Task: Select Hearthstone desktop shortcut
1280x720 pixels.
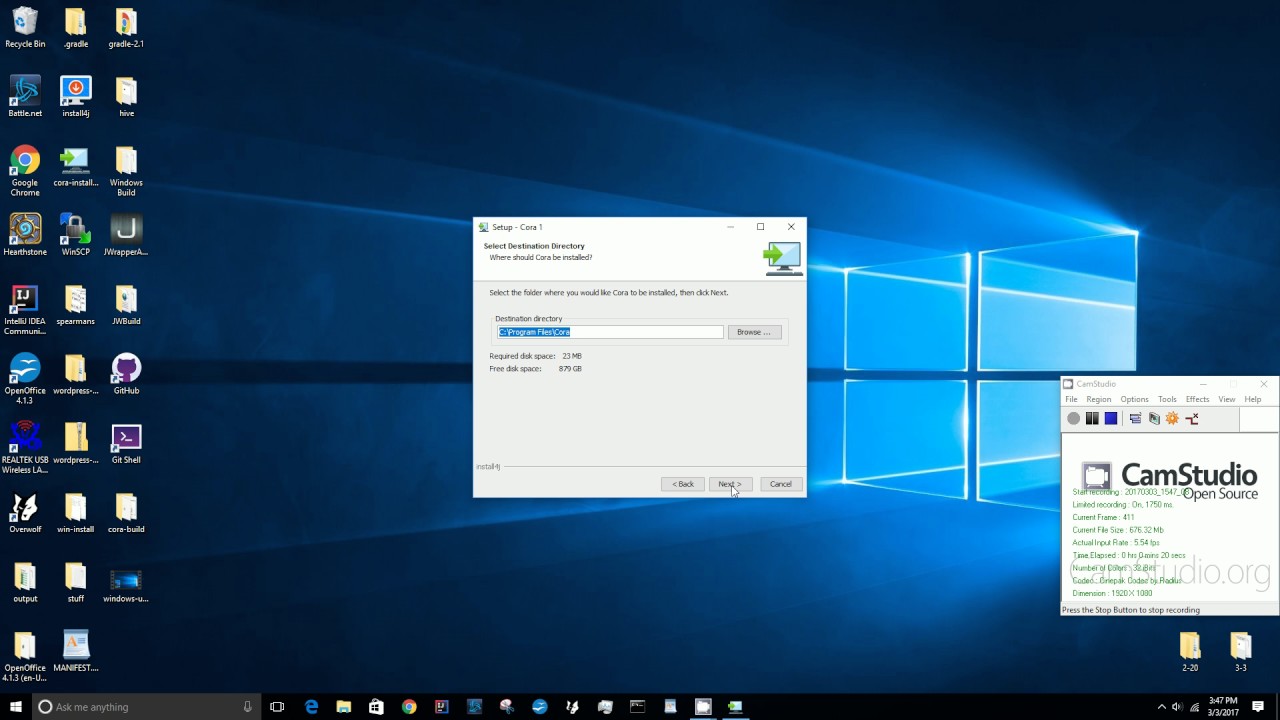Action: pos(25,235)
